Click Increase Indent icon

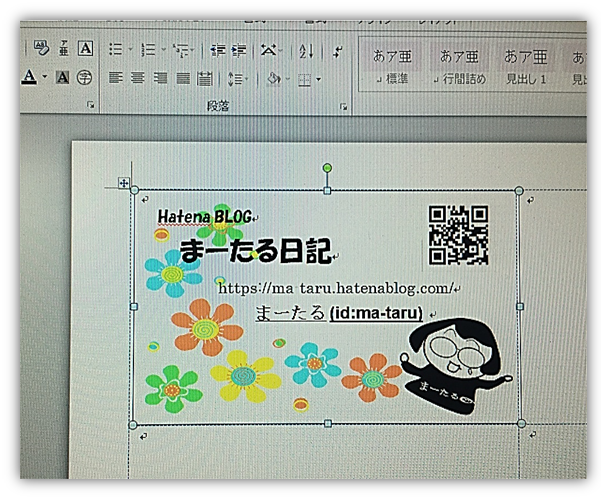[239, 50]
